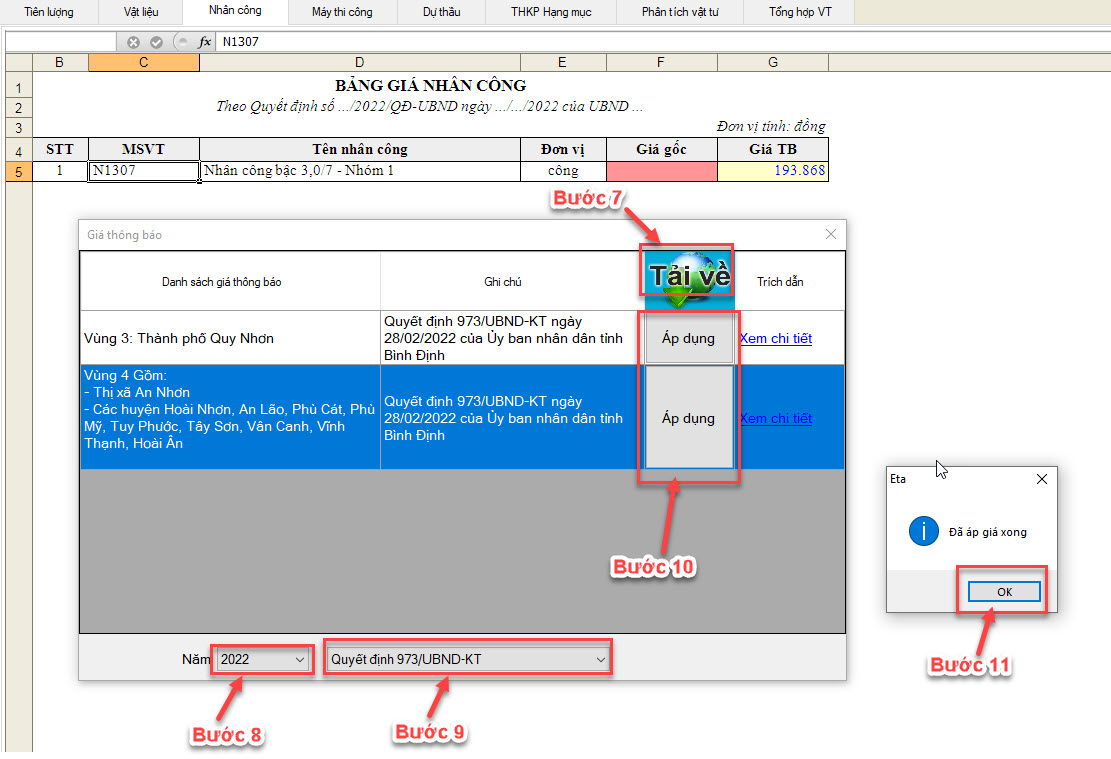The width and height of the screenshot is (1111, 759).
Task: Open the fx function icon
Action: point(205,42)
